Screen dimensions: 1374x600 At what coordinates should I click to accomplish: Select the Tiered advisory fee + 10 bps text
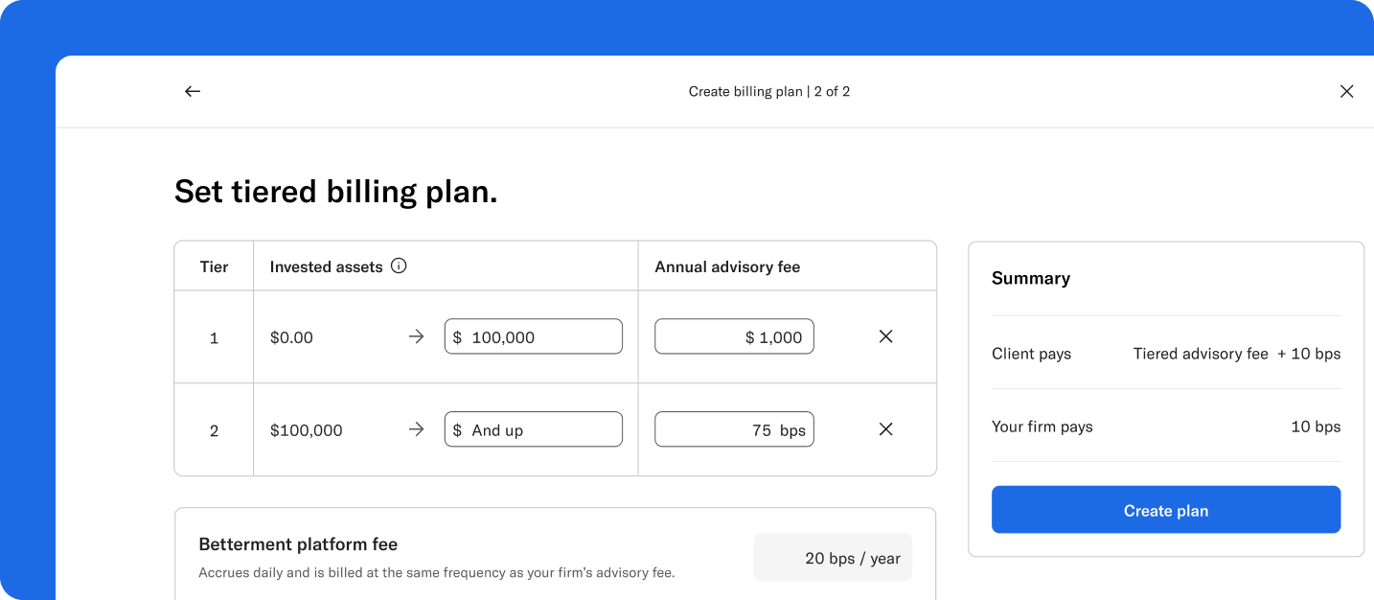[1236, 353]
